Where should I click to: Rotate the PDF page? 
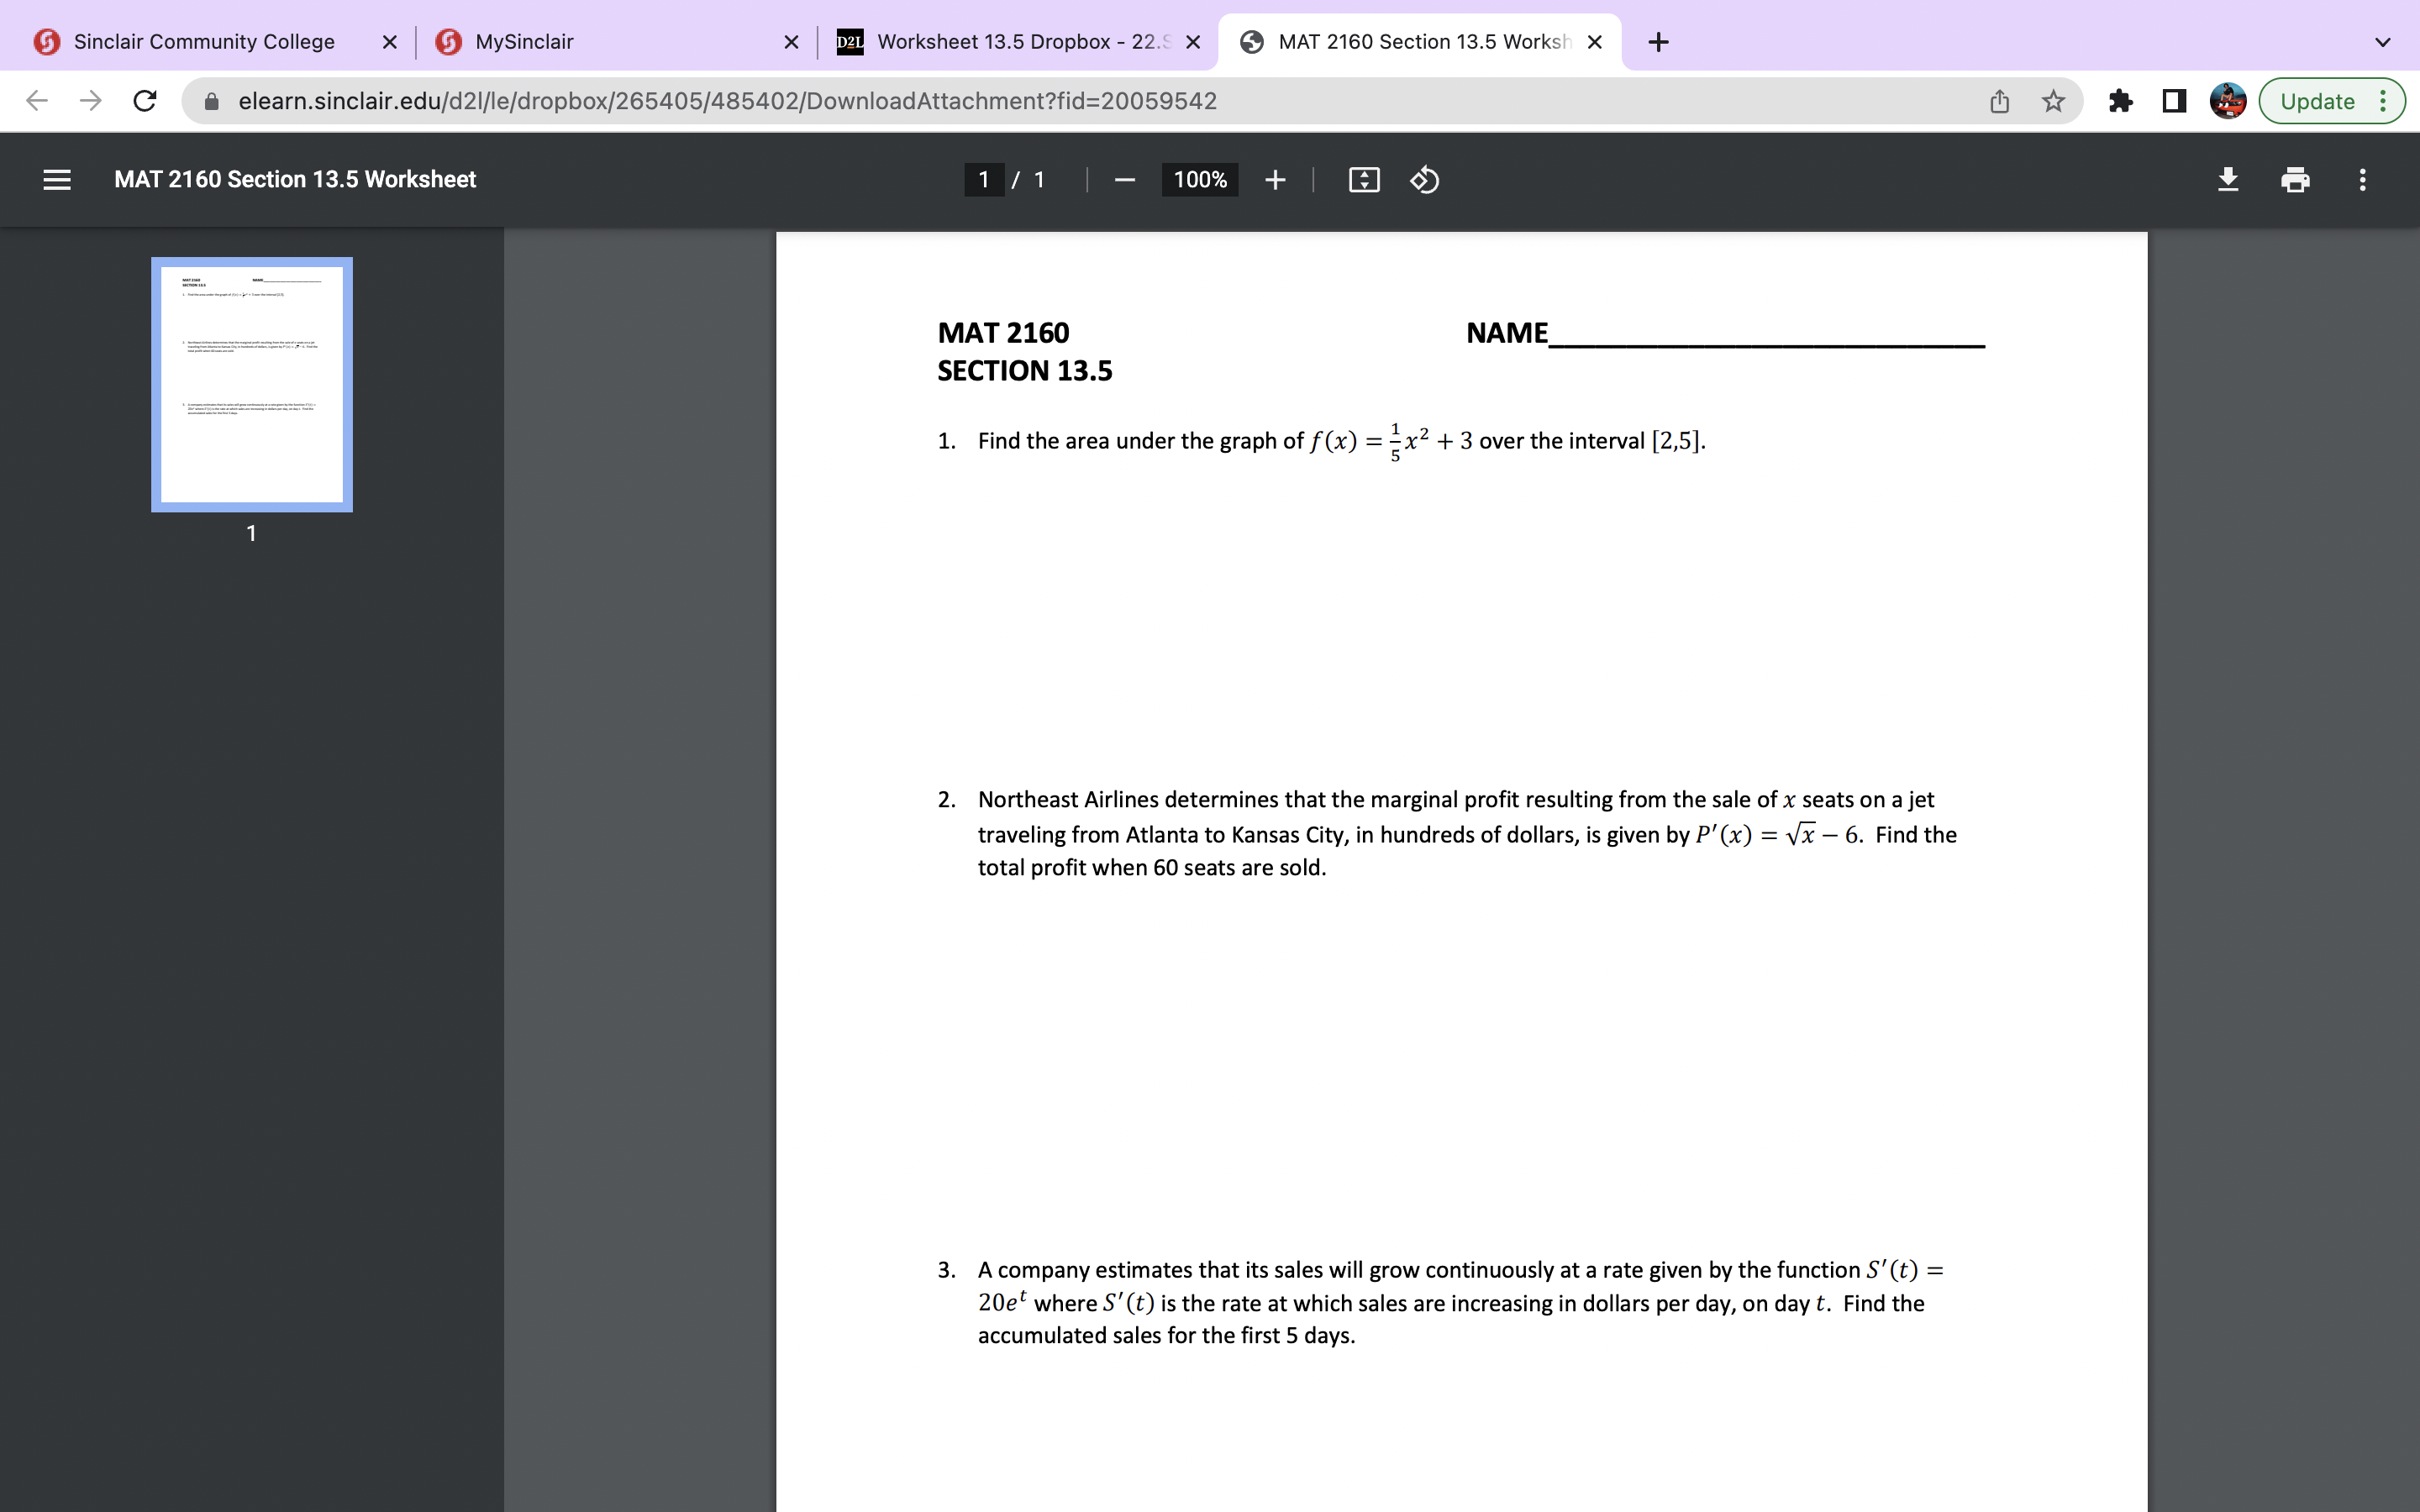tap(1423, 180)
